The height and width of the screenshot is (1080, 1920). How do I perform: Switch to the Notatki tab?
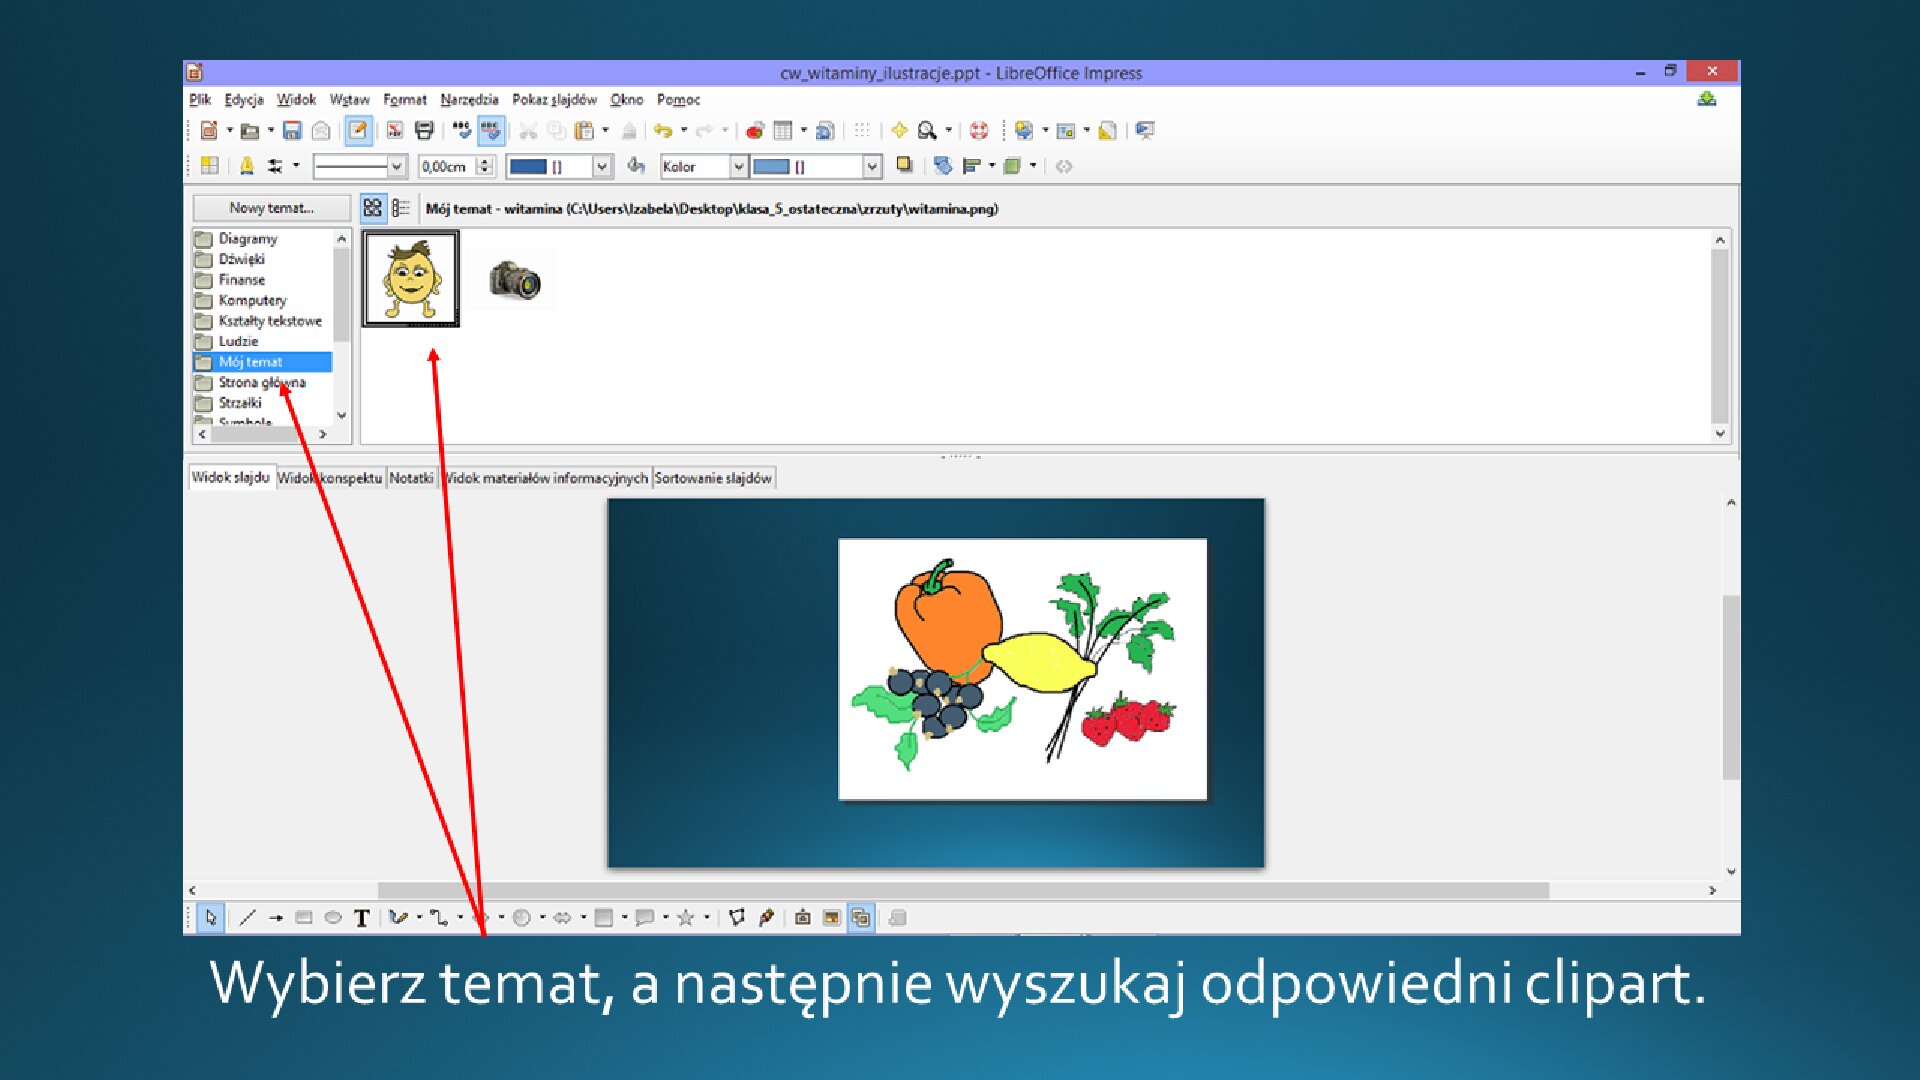tap(411, 477)
